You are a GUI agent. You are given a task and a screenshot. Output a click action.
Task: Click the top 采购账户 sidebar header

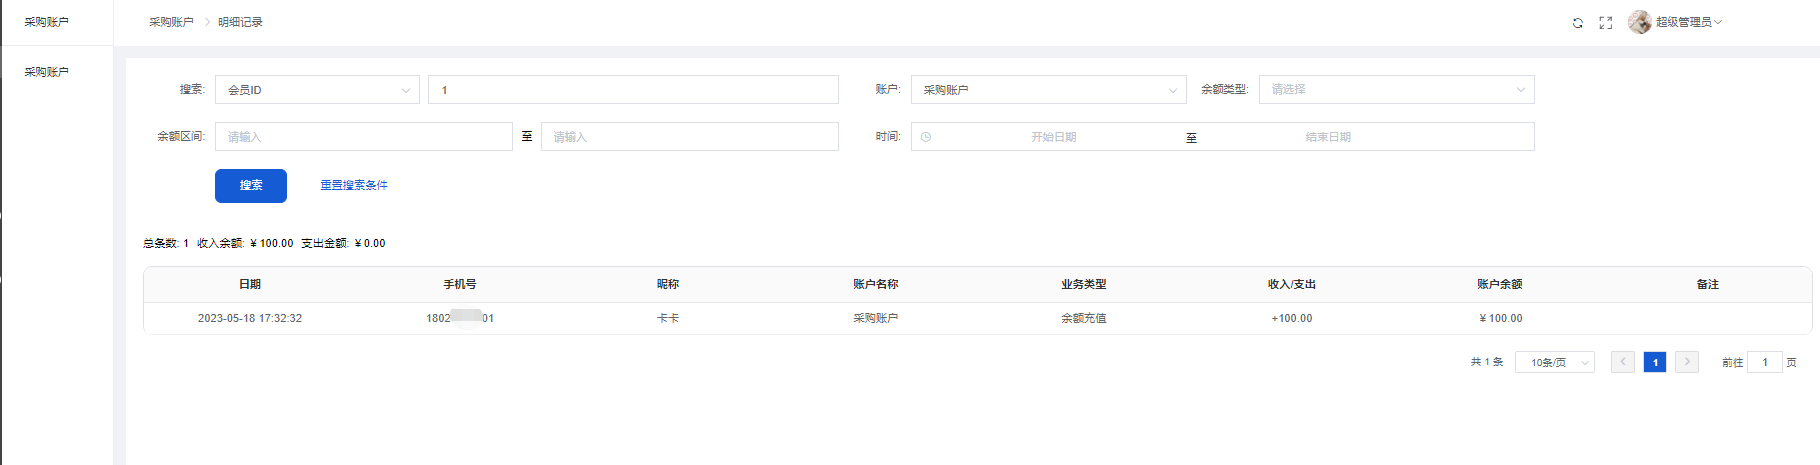47,22
